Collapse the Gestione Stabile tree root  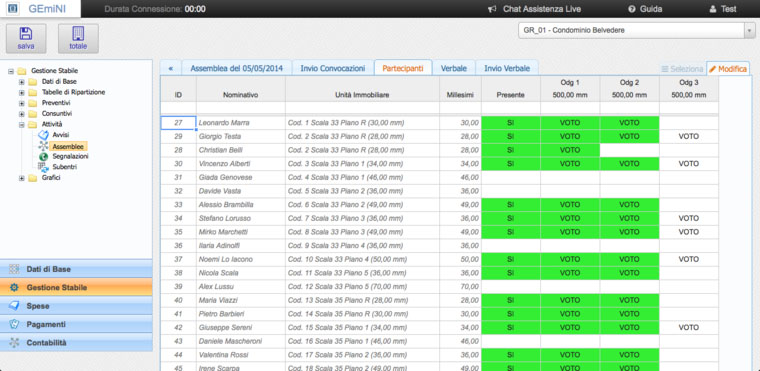11,71
